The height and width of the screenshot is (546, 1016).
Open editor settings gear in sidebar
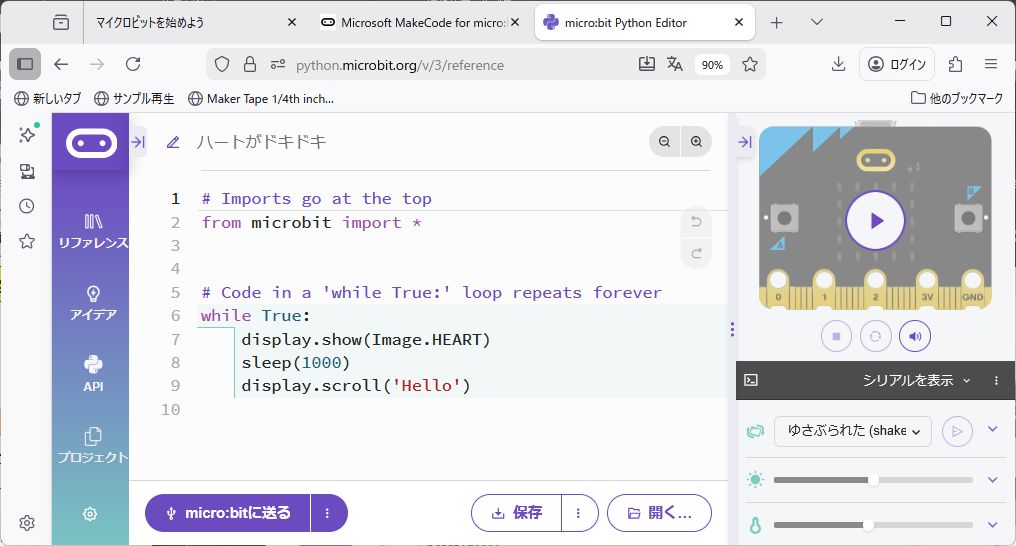tap(90, 514)
